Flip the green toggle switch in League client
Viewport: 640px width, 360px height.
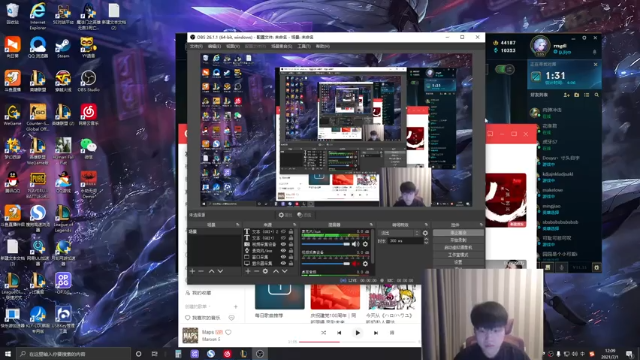pos(504,69)
